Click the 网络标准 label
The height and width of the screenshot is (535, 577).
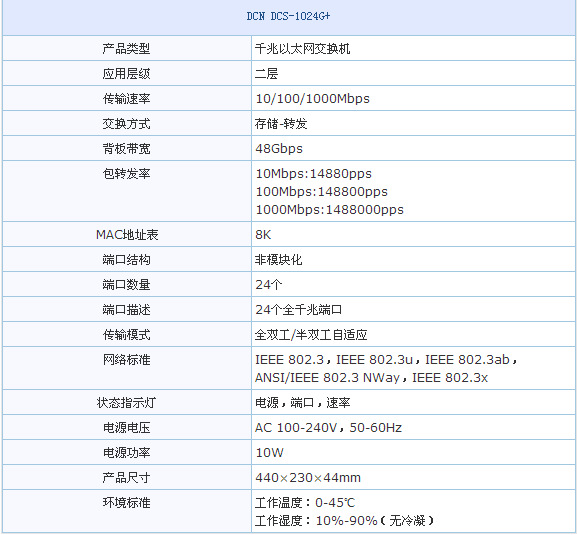[x=126, y=360]
